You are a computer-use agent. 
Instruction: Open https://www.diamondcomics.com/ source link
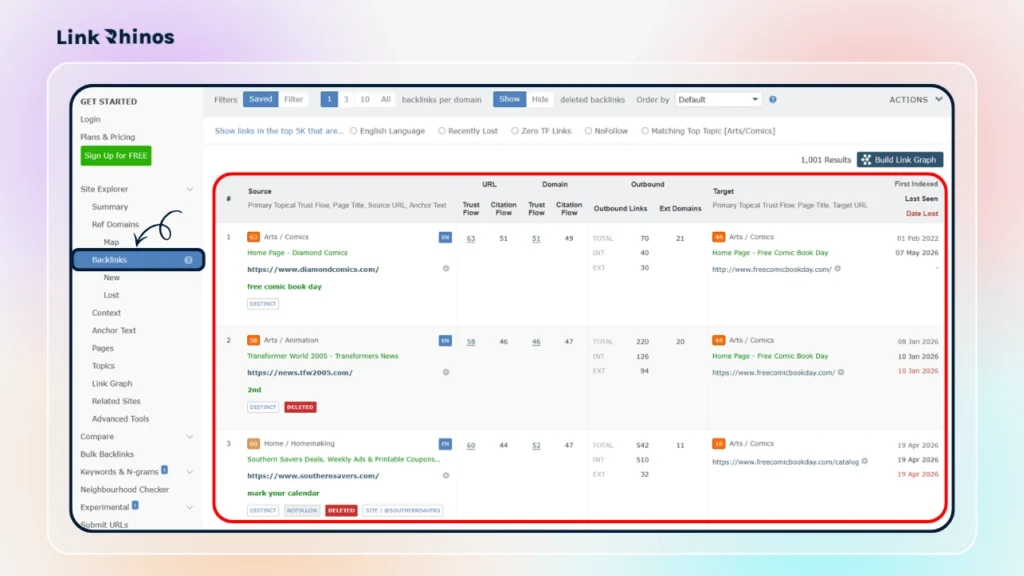tap(313, 269)
